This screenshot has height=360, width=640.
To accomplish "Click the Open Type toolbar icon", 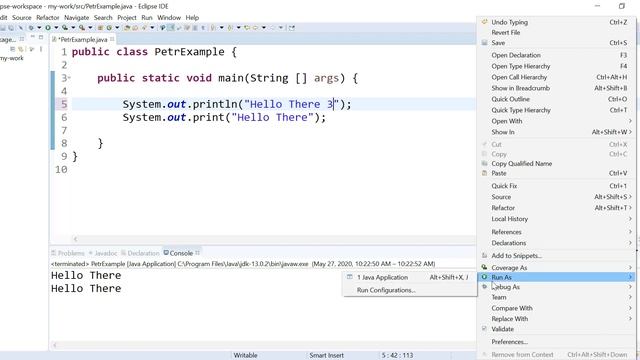I will click(x=127, y=28).
